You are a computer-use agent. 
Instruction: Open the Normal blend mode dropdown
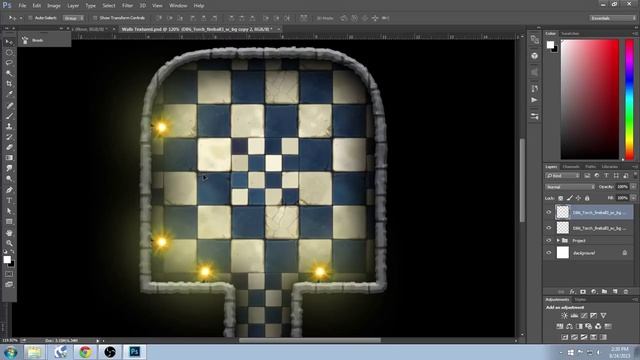[570, 187]
